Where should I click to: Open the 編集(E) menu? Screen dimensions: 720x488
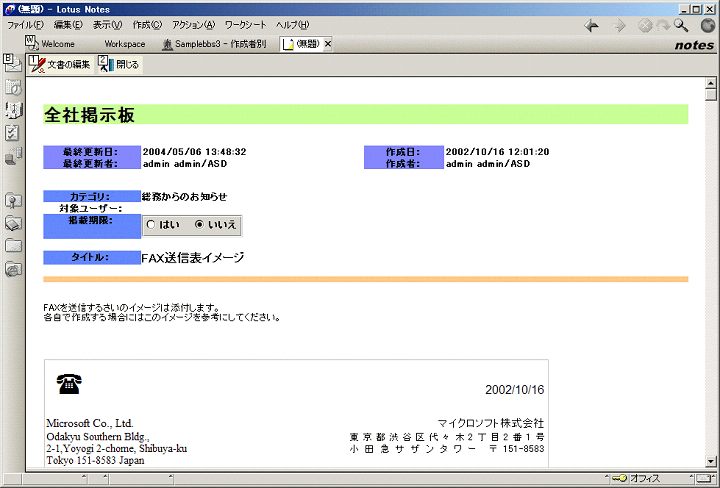point(68,25)
